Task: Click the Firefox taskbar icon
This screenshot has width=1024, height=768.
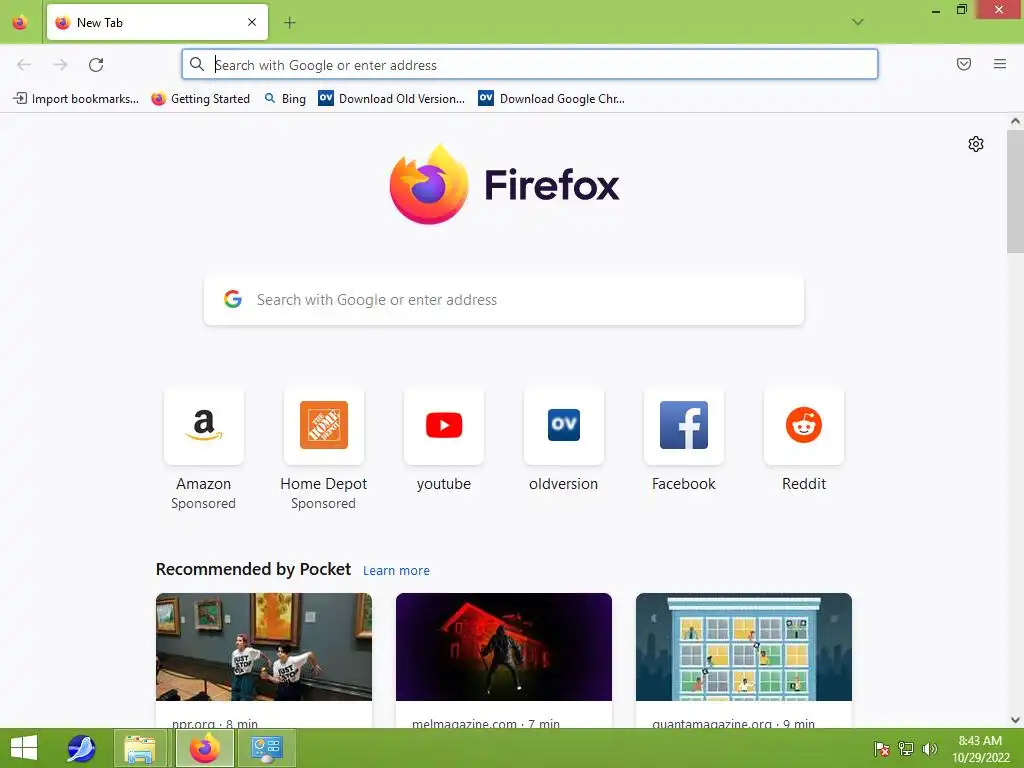Action: [x=204, y=748]
